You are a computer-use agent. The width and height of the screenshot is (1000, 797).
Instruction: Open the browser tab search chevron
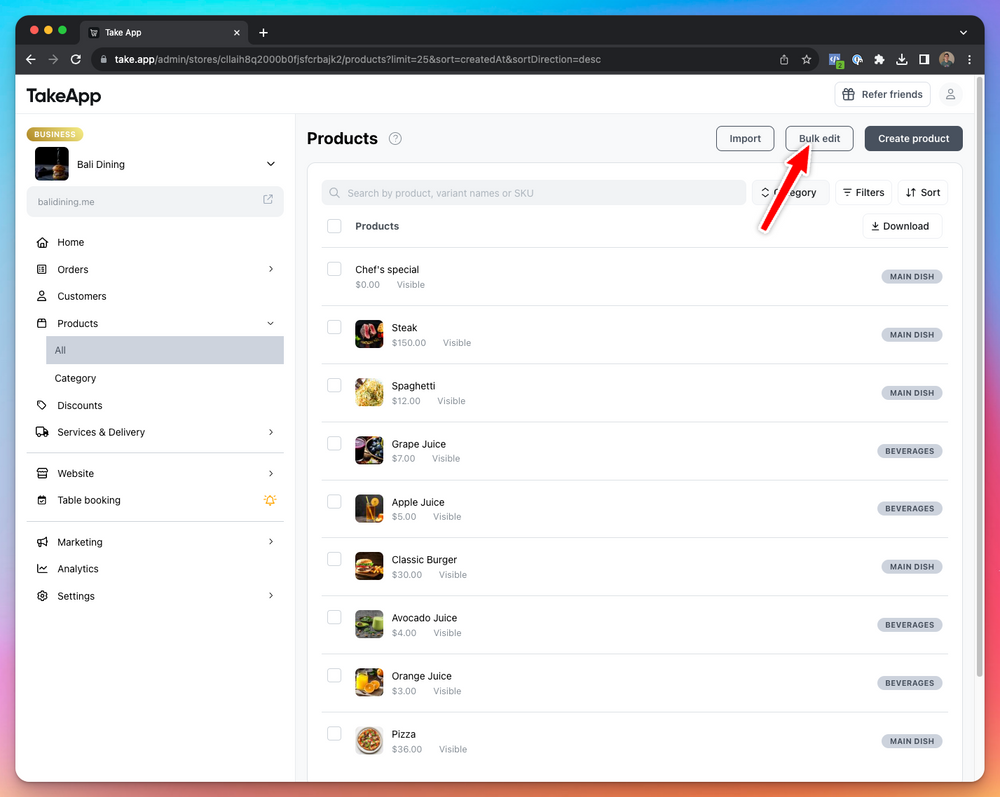click(963, 33)
